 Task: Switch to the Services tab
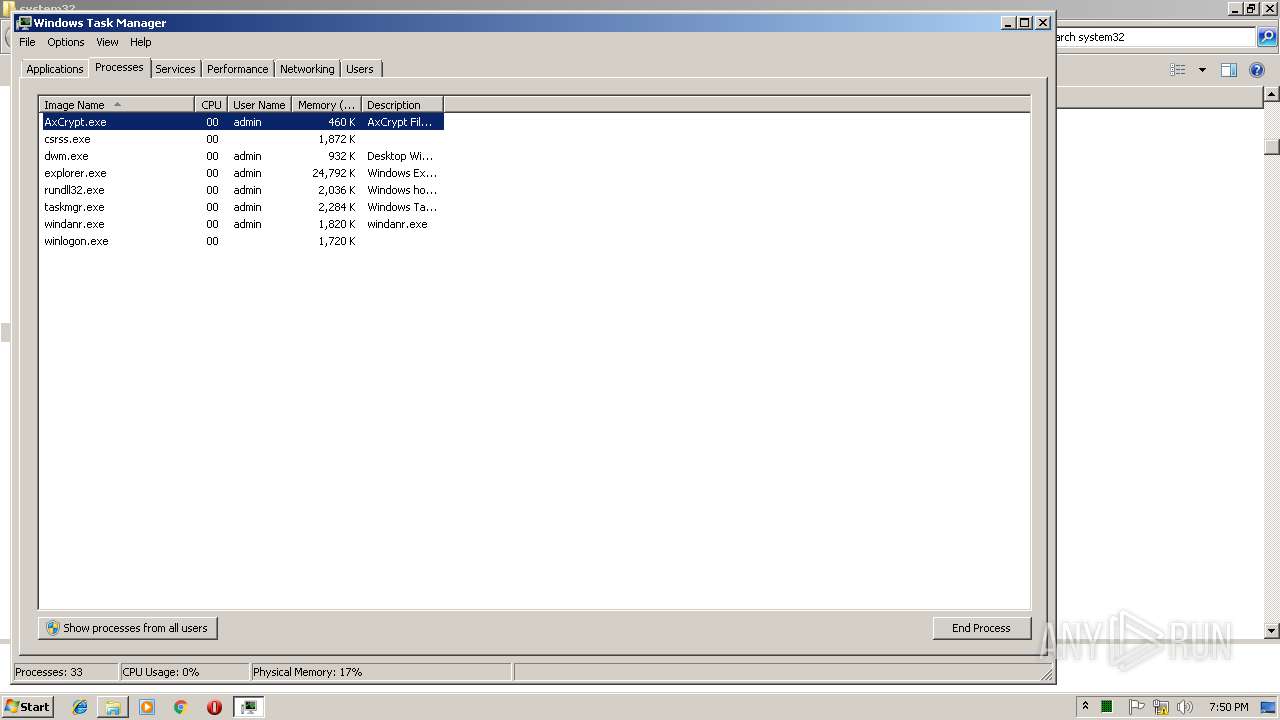175,69
